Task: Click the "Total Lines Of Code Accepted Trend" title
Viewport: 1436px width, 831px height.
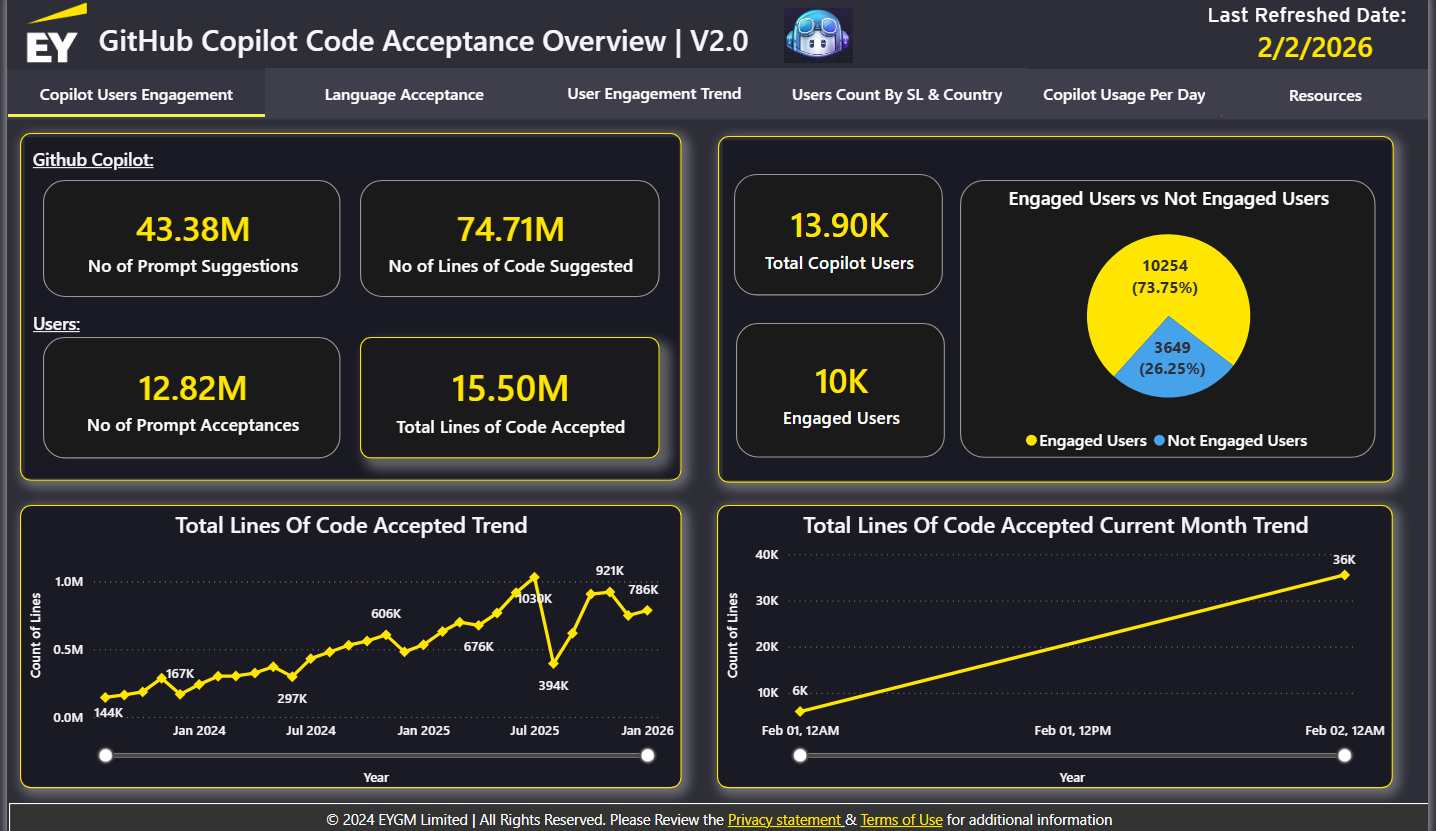Action: pos(351,525)
